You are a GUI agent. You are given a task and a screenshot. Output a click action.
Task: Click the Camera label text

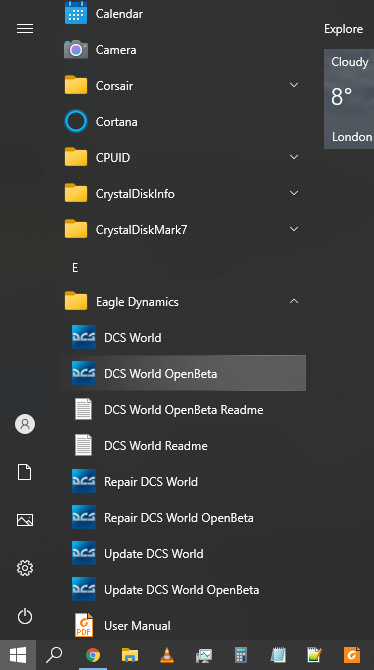116,50
